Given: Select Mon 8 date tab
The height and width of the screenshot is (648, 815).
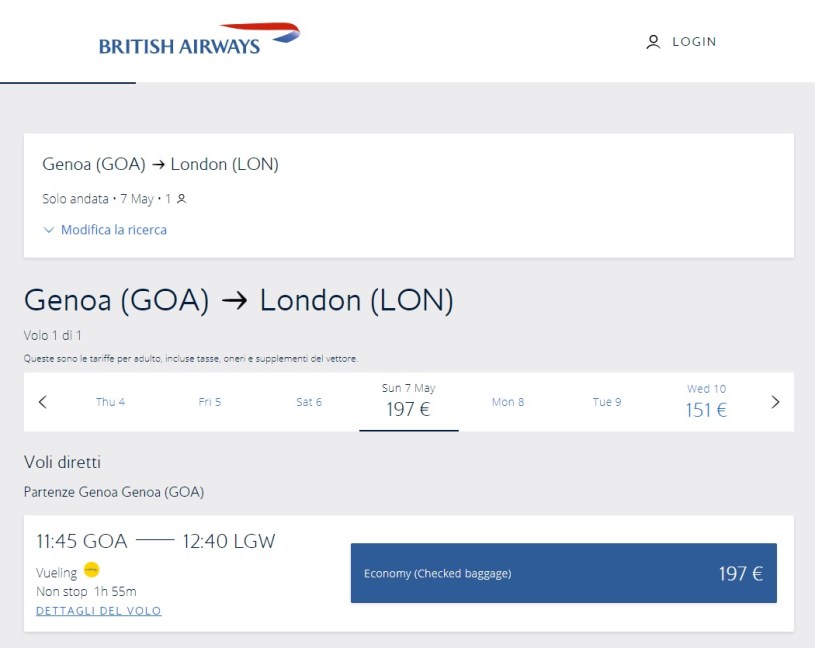Looking at the screenshot, I should [508, 402].
